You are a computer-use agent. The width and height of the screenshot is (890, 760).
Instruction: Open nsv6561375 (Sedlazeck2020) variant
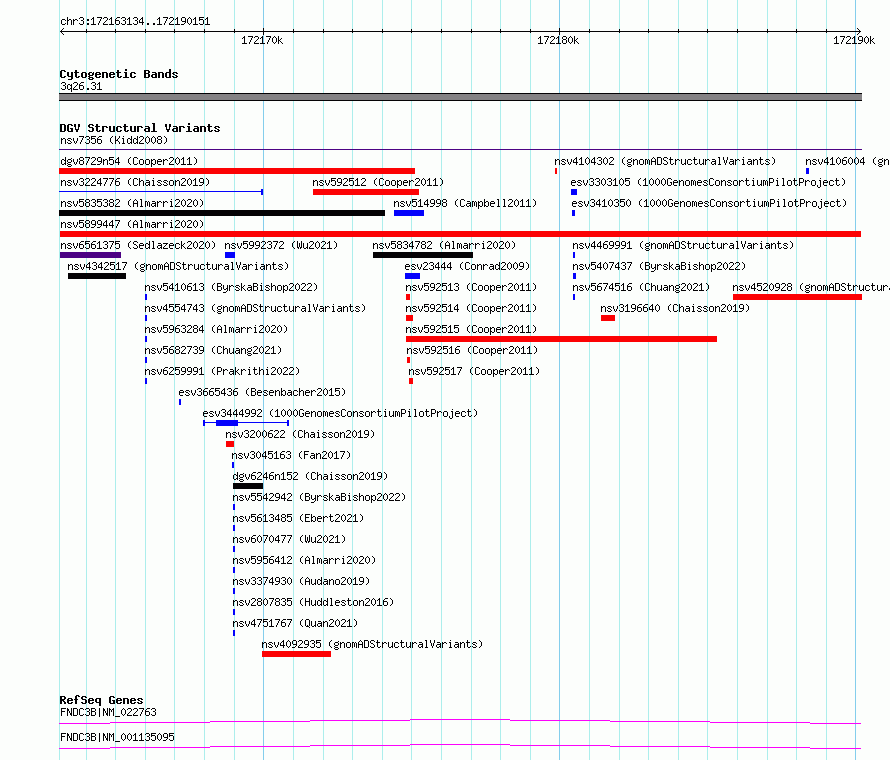(138, 245)
